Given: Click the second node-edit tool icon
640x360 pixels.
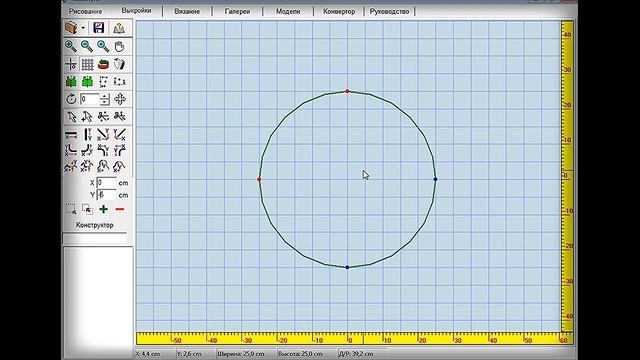Looking at the screenshot, I should pyautogui.click(x=120, y=117).
